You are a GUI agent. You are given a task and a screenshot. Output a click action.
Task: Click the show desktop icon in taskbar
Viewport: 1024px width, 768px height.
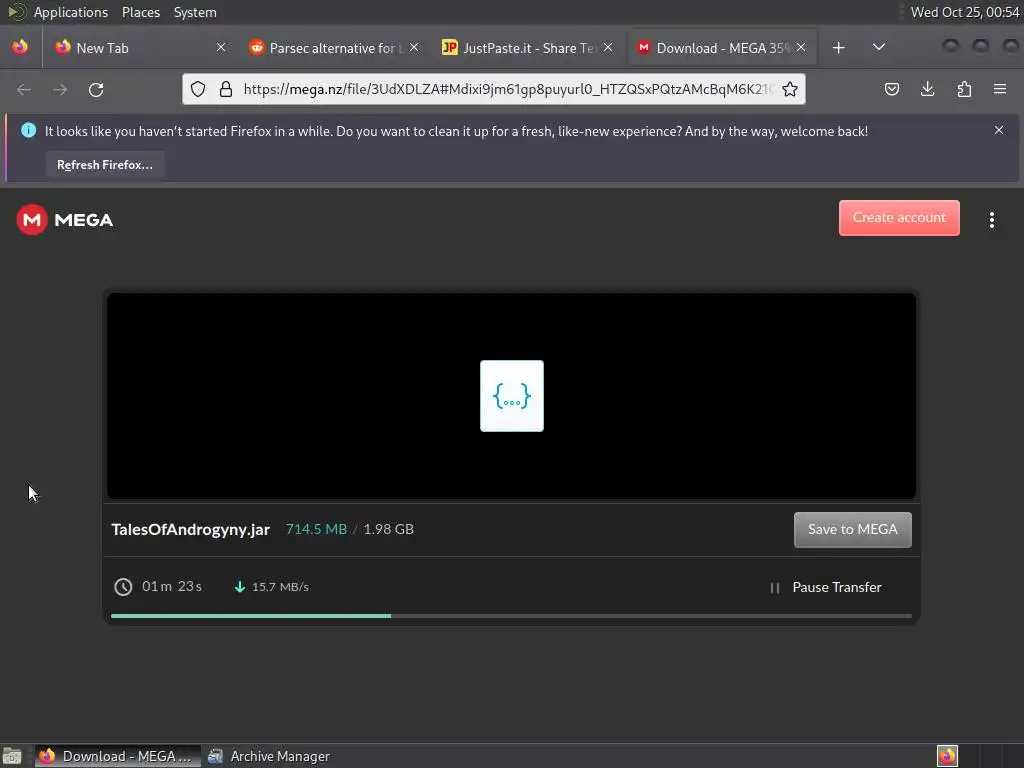[12, 756]
